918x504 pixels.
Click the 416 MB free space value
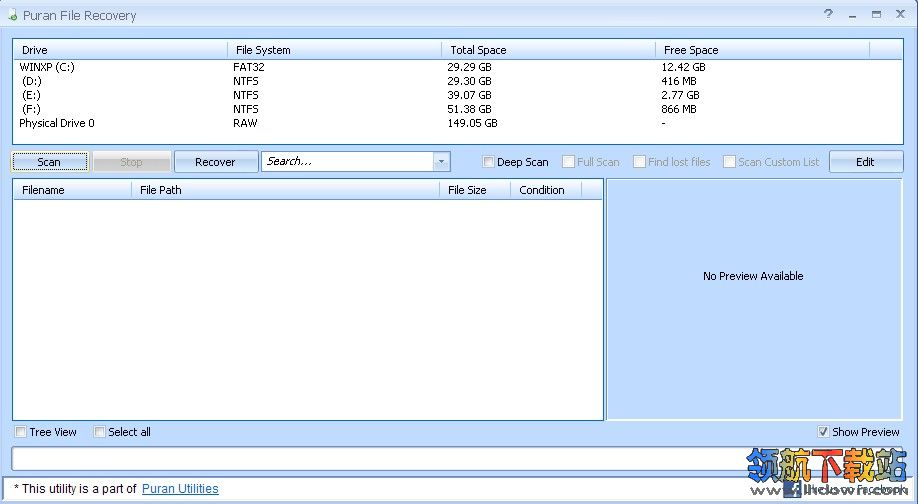[x=679, y=81]
